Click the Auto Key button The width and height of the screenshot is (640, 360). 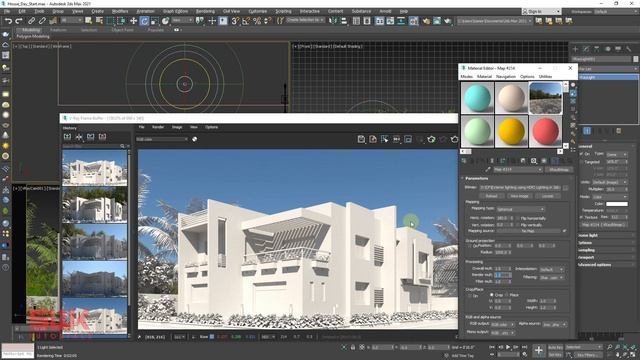tap(555, 347)
